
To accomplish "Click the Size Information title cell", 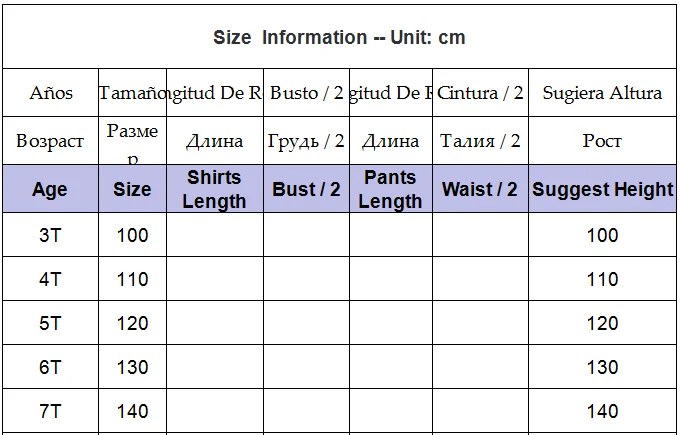I will point(339,37).
